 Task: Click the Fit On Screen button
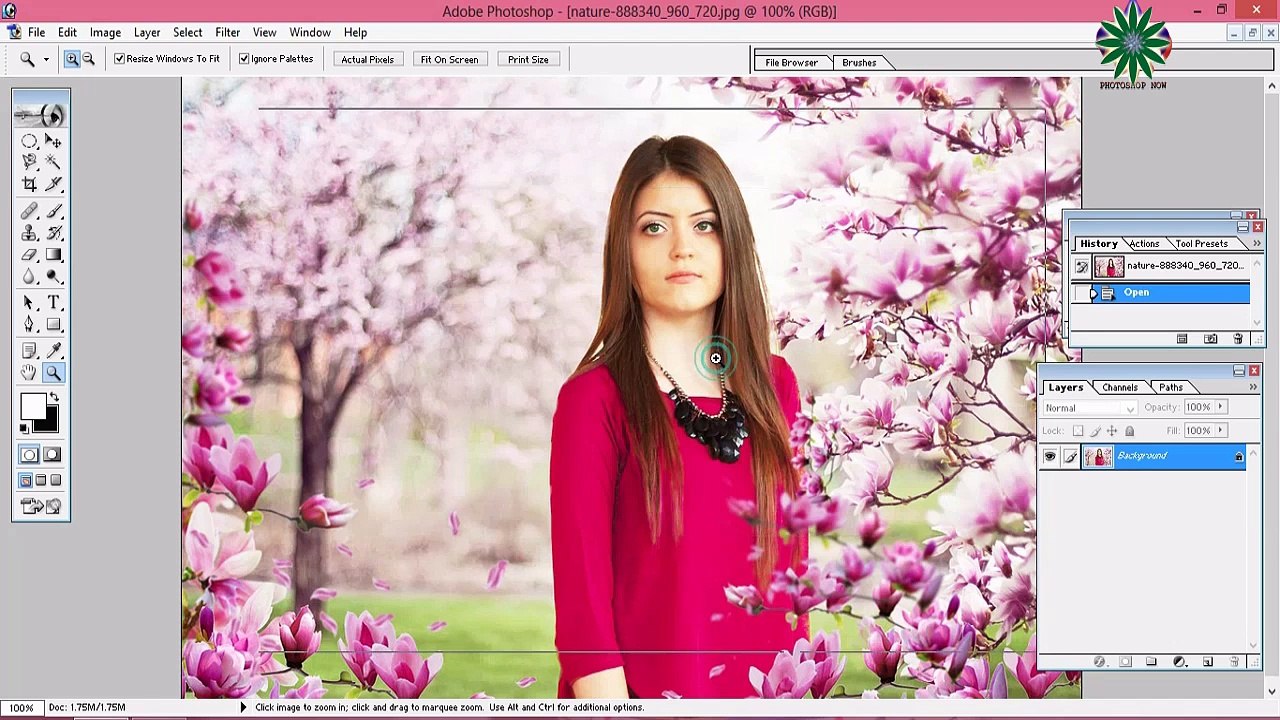pos(449,60)
